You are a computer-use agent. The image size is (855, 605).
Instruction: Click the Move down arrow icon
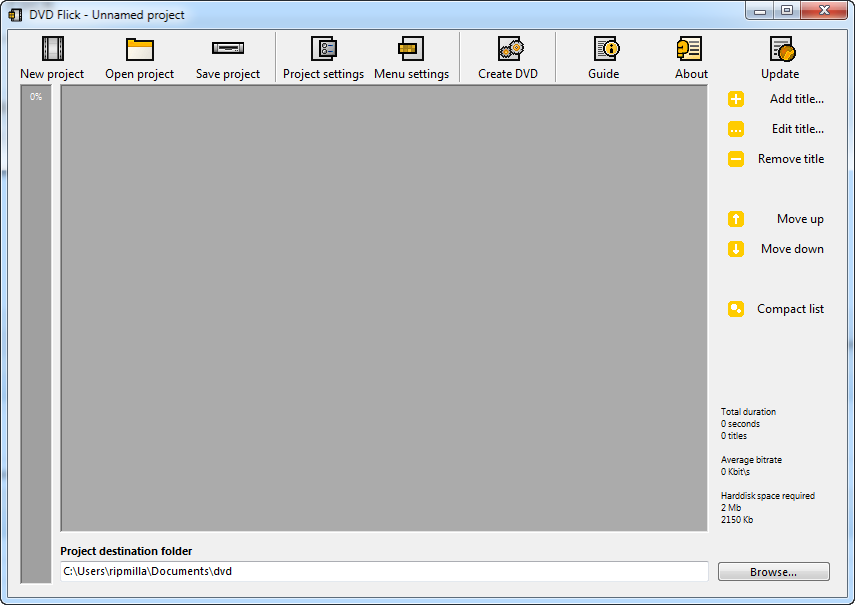tap(736, 249)
